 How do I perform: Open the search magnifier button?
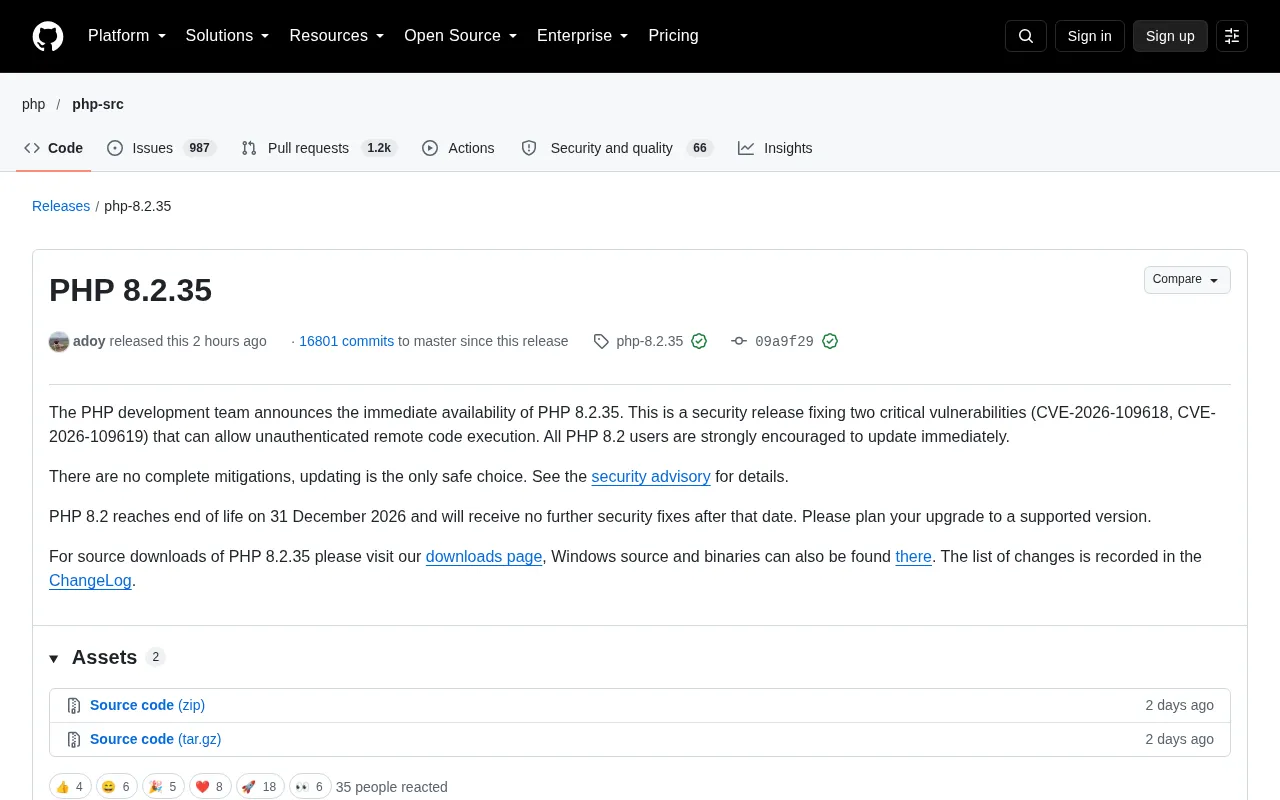pyautogui.click(x=1026, y=36)
